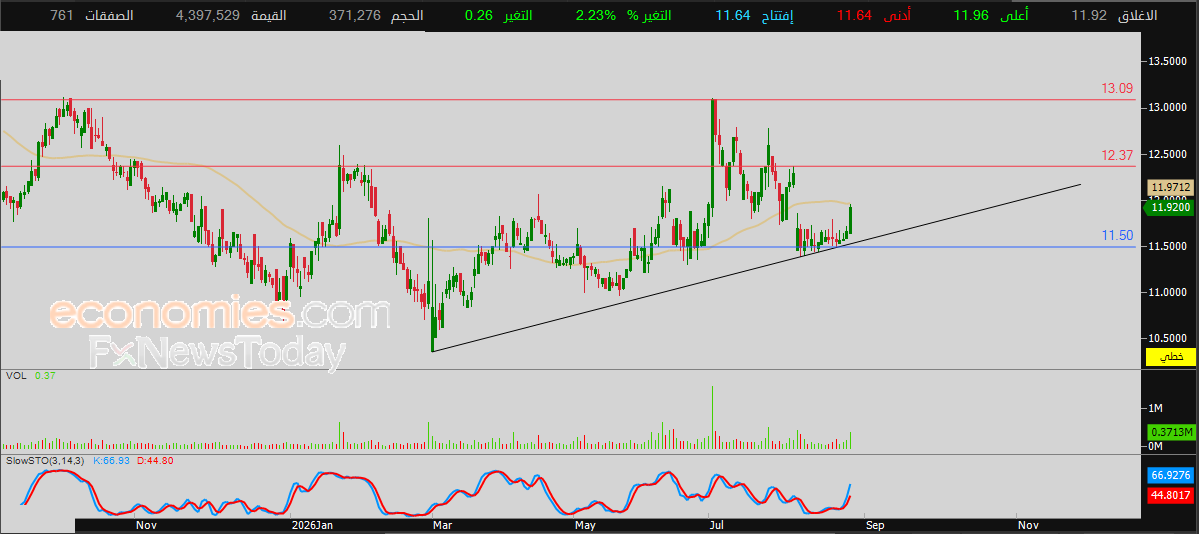Click the 11.9712 moving average tag
The width and height of the screenshot is (1199, 534).
1170,187
